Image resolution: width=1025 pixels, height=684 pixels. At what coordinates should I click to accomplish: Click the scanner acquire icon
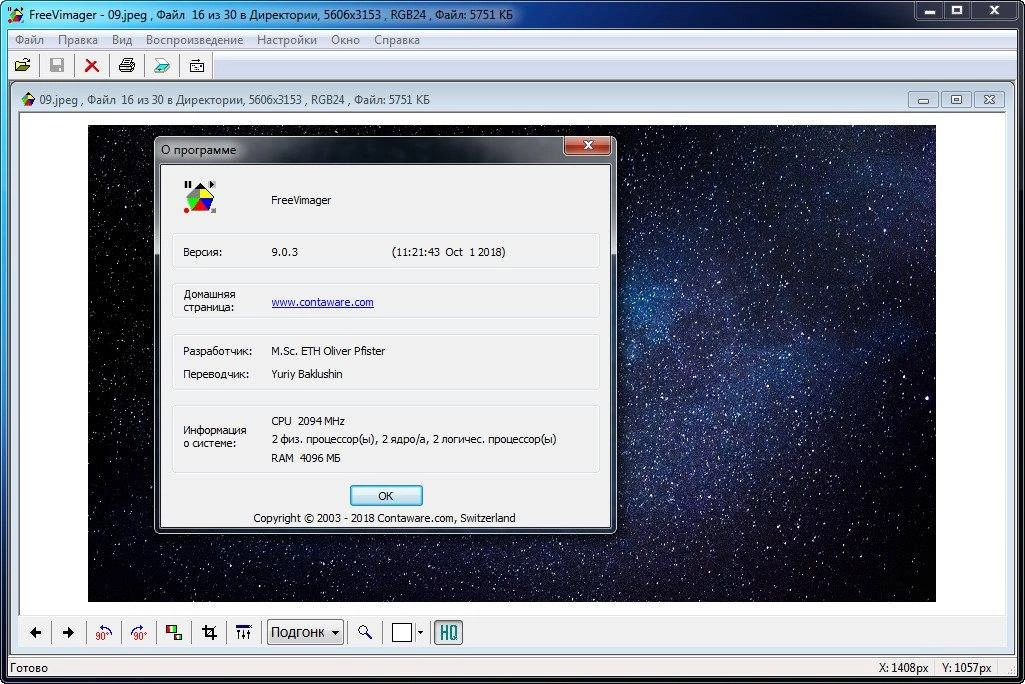[161, 65]
